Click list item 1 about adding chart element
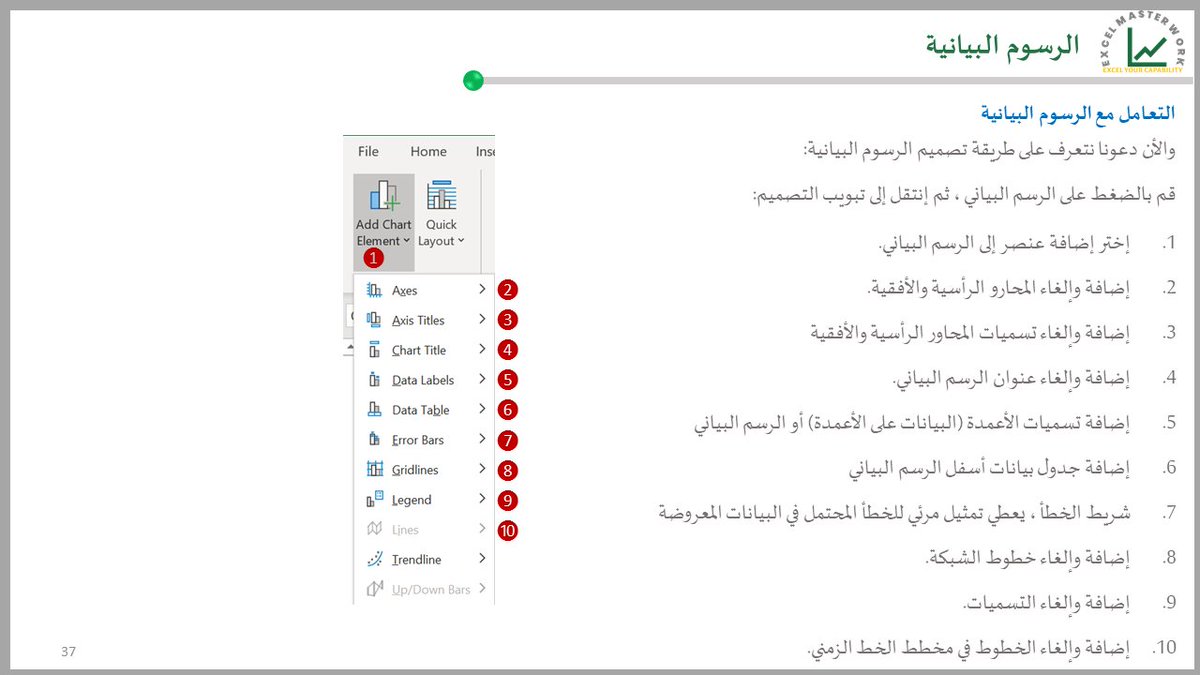Viewport: 1200px width, 675px height. [1027, 243]
